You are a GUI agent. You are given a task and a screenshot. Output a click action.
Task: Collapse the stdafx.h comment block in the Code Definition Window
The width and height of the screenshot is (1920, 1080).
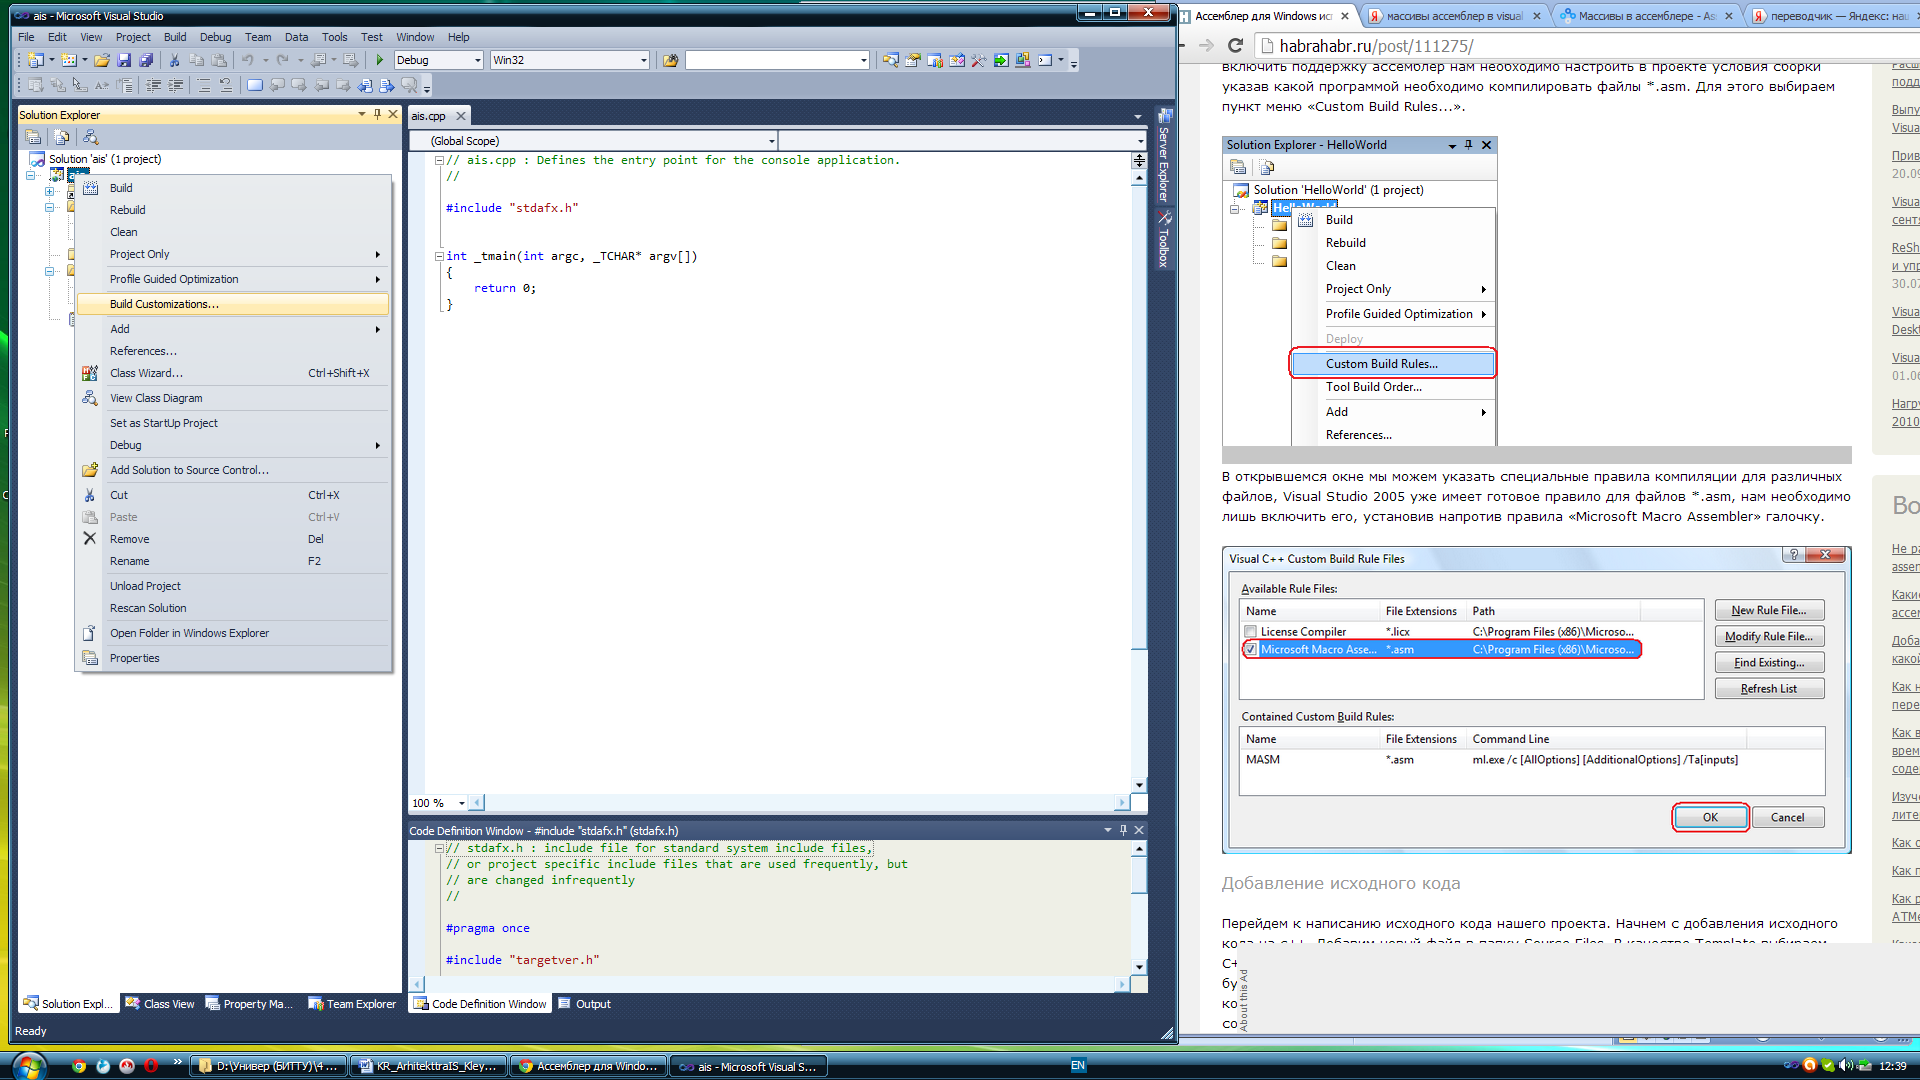coord(439,848)
